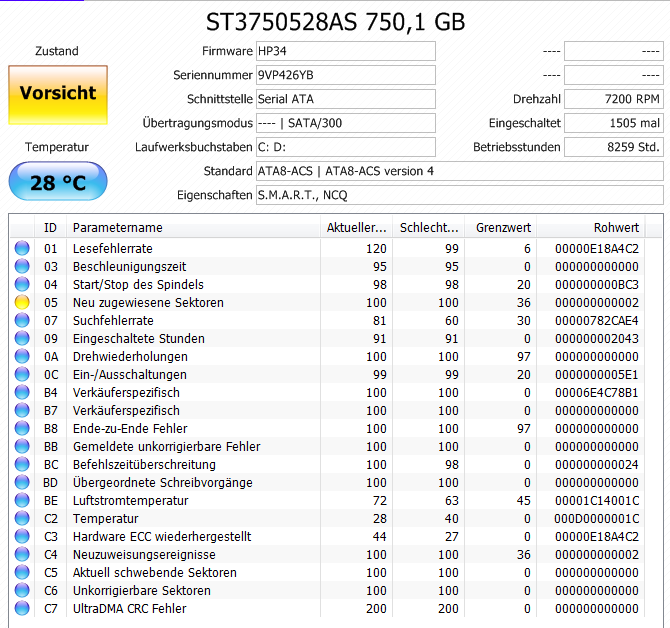
Task: Click the Rohwert column header
Action: pos(591,228)
